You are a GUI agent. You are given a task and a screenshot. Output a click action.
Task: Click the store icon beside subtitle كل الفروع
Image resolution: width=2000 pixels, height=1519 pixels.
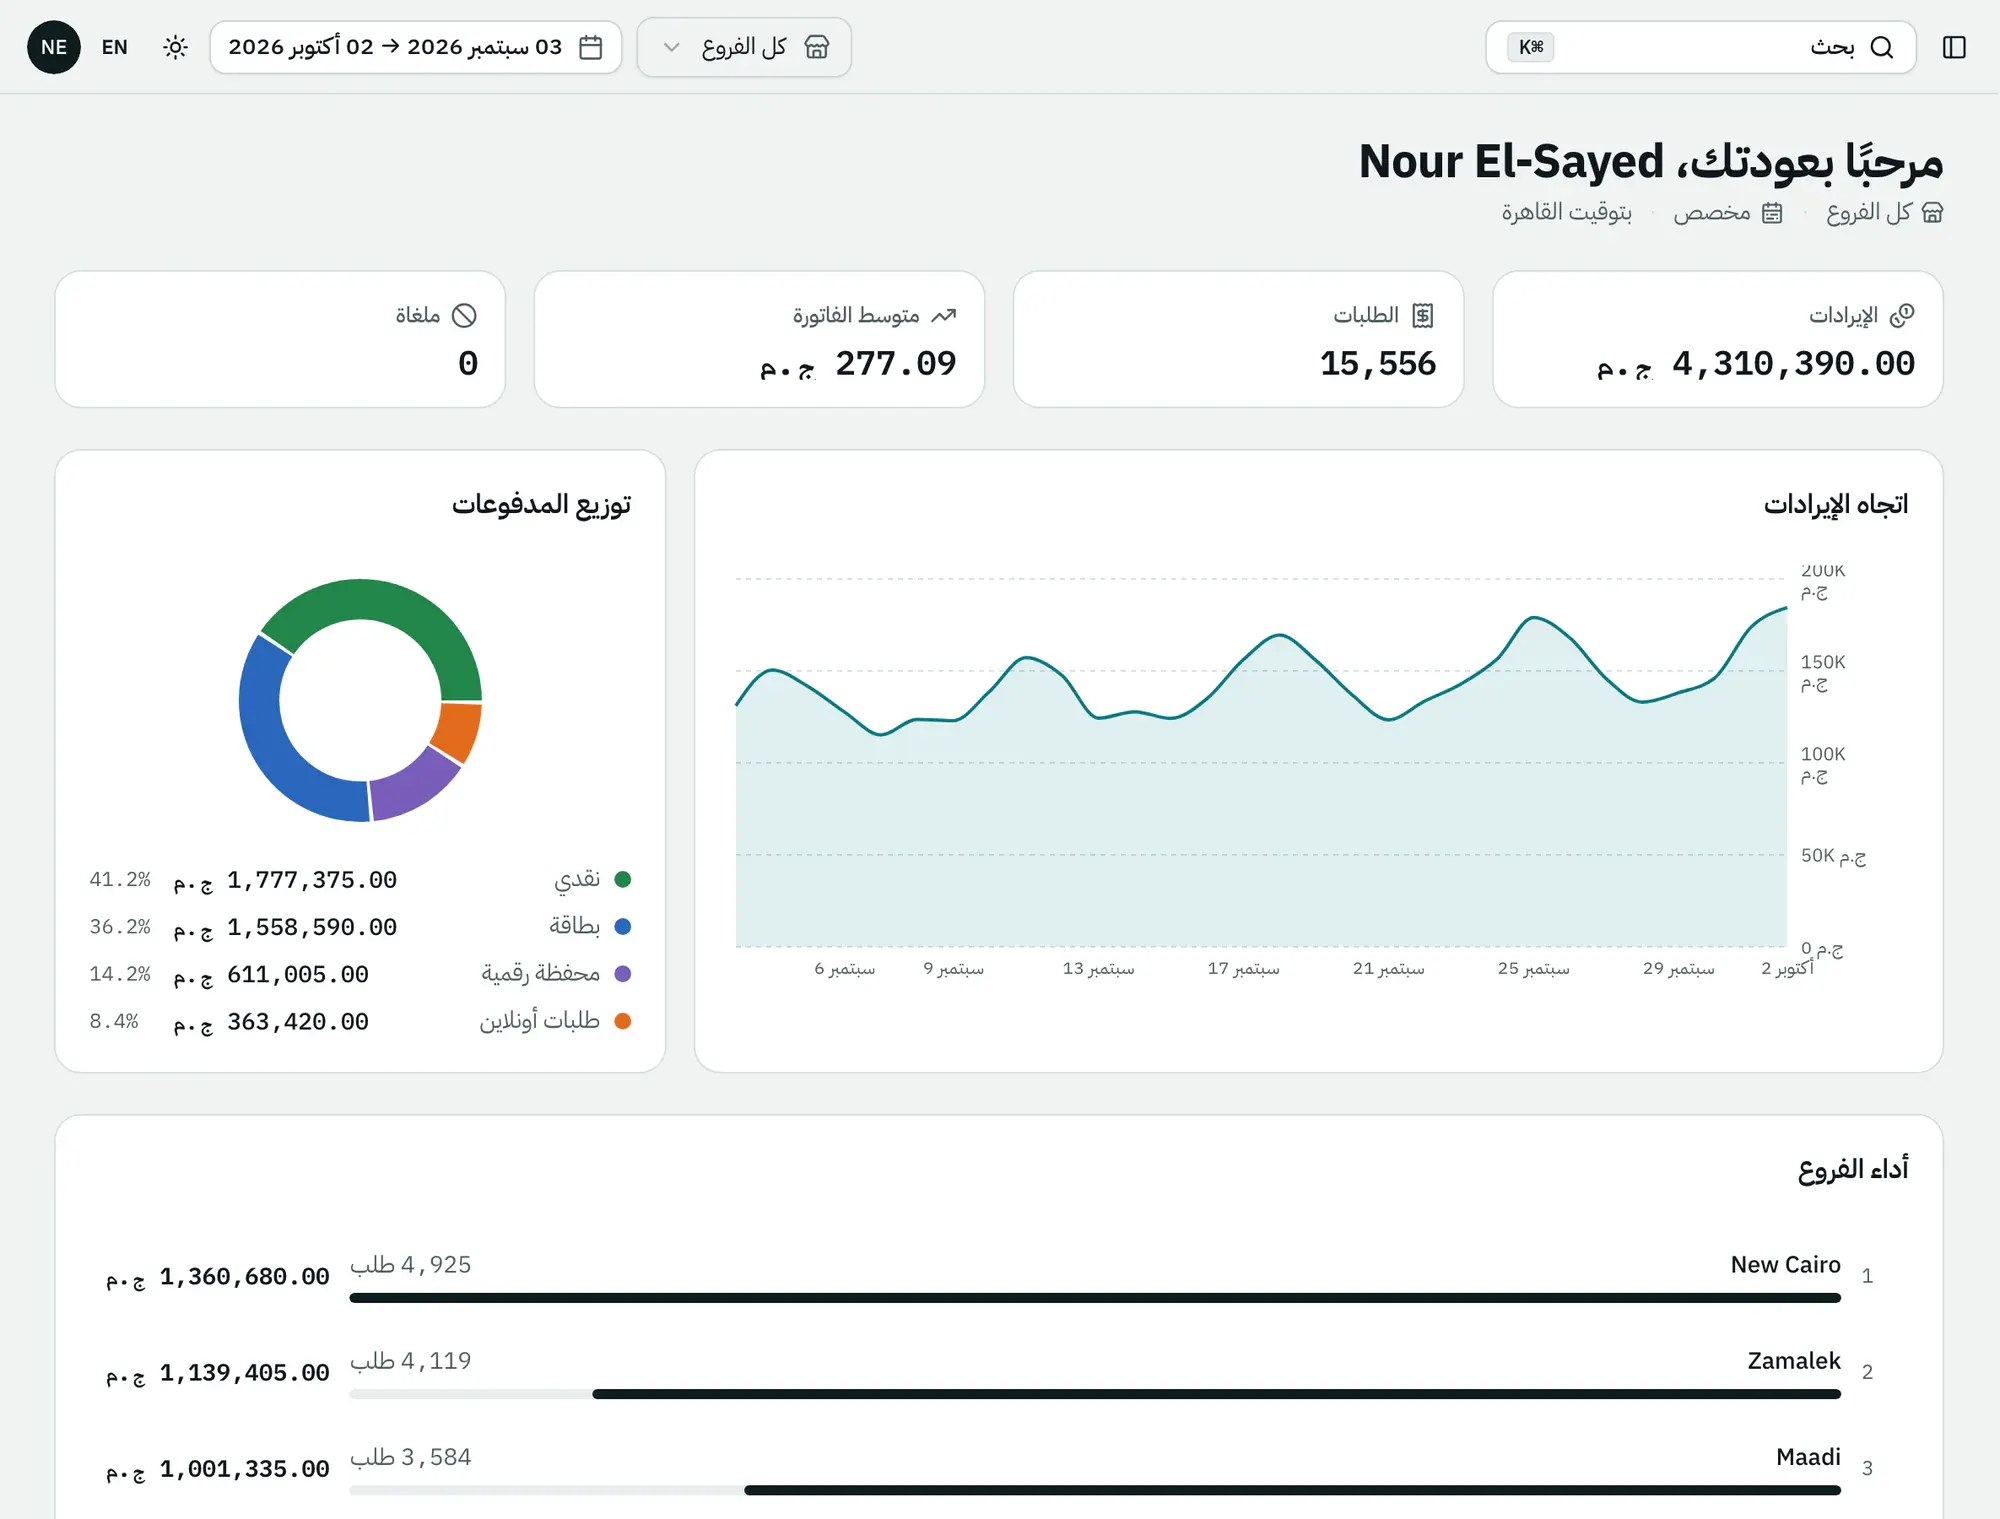[1932, 212]
